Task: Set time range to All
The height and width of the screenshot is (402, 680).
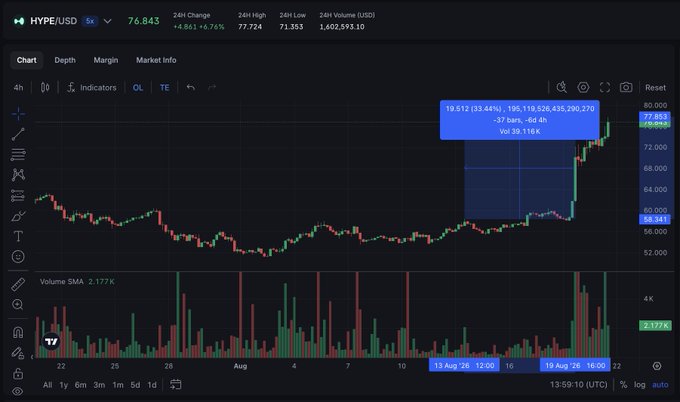Action: (47, 385)
